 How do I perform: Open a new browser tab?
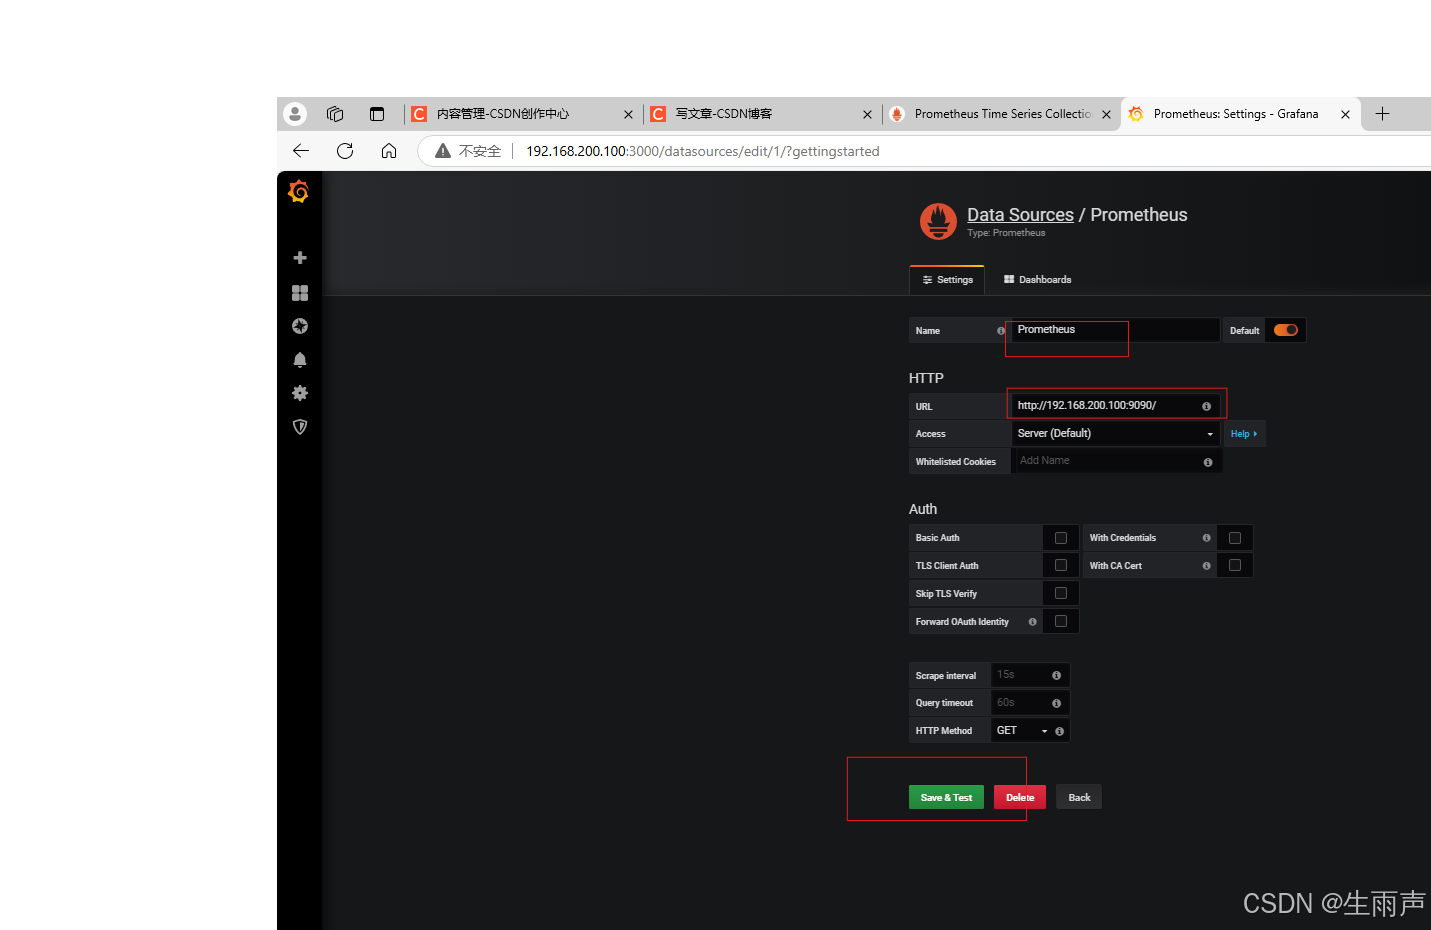tap(1382, 114)
